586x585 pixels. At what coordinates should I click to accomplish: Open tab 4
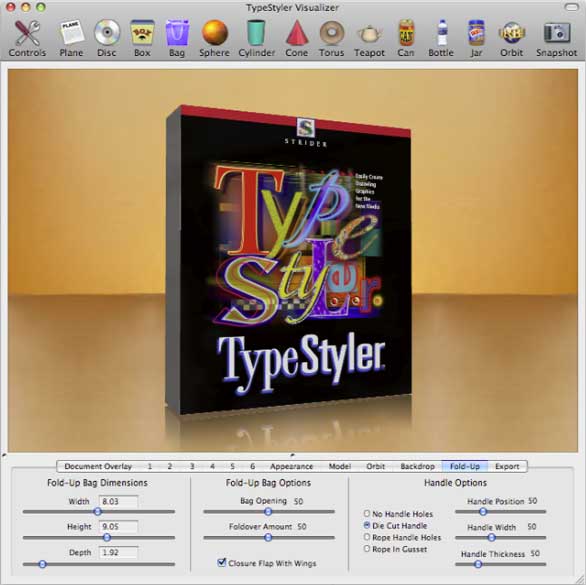click(x=212, y=466)
